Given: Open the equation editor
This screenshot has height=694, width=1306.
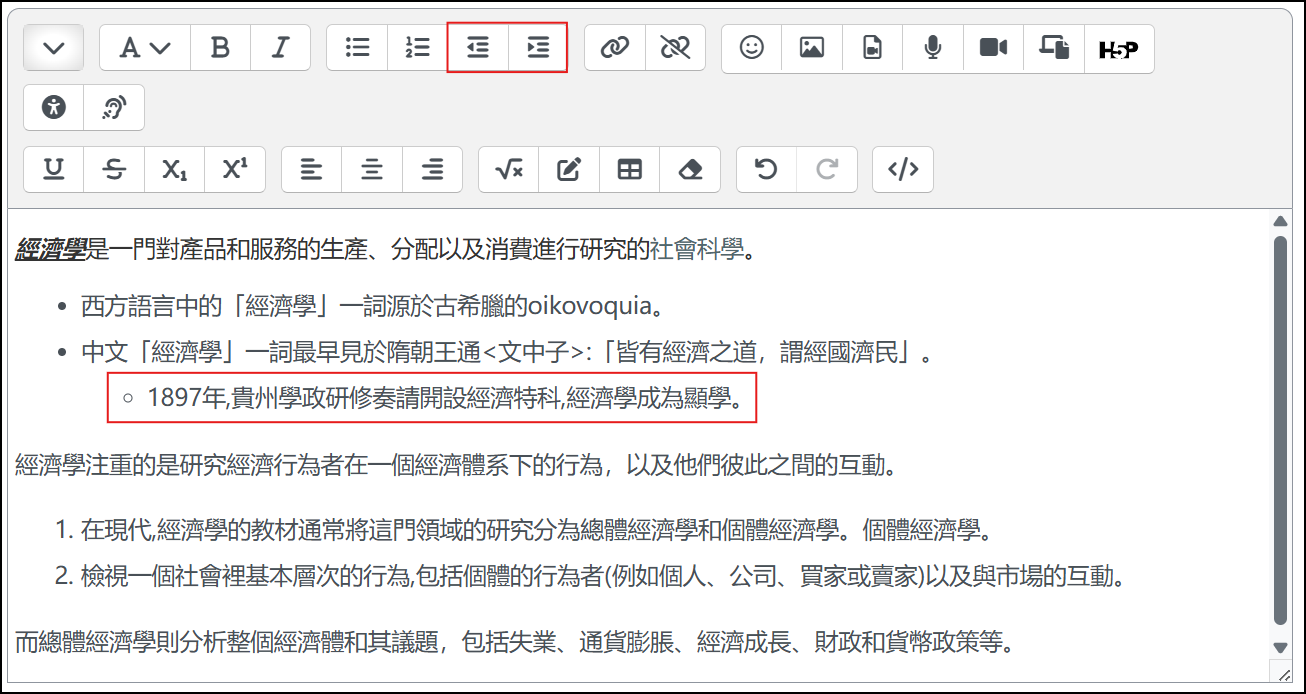Looking at the screenshot, I should tap(509, 169).
